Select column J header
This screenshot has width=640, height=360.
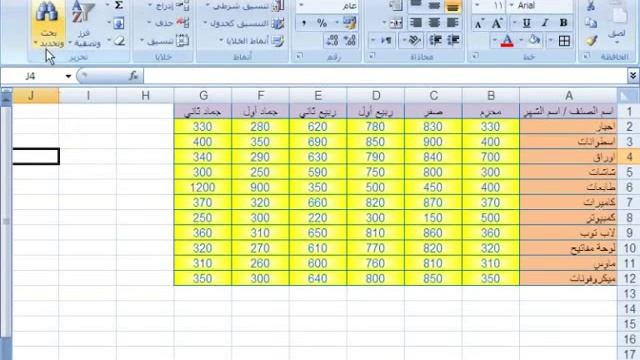36,96
